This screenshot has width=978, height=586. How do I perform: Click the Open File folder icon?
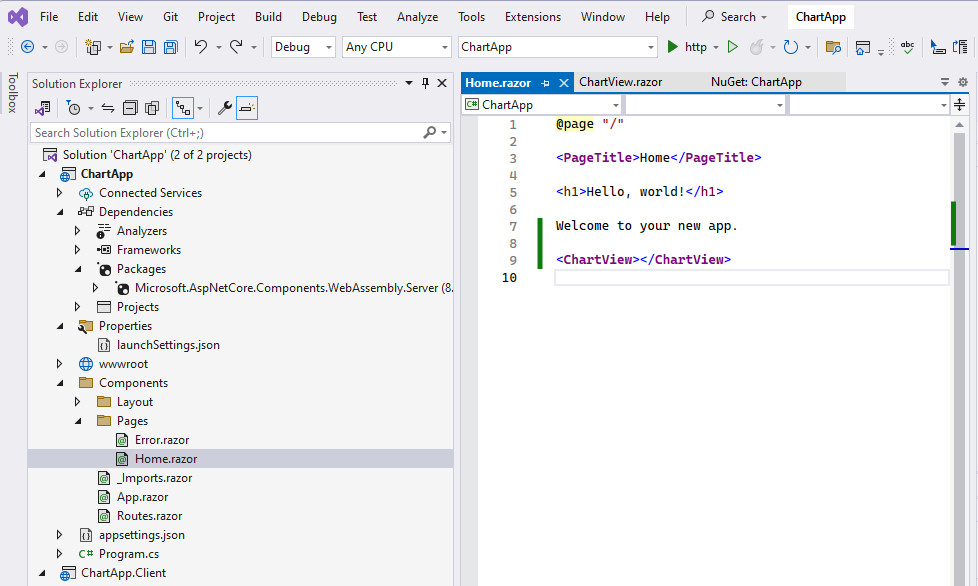(x=127, y=47)
